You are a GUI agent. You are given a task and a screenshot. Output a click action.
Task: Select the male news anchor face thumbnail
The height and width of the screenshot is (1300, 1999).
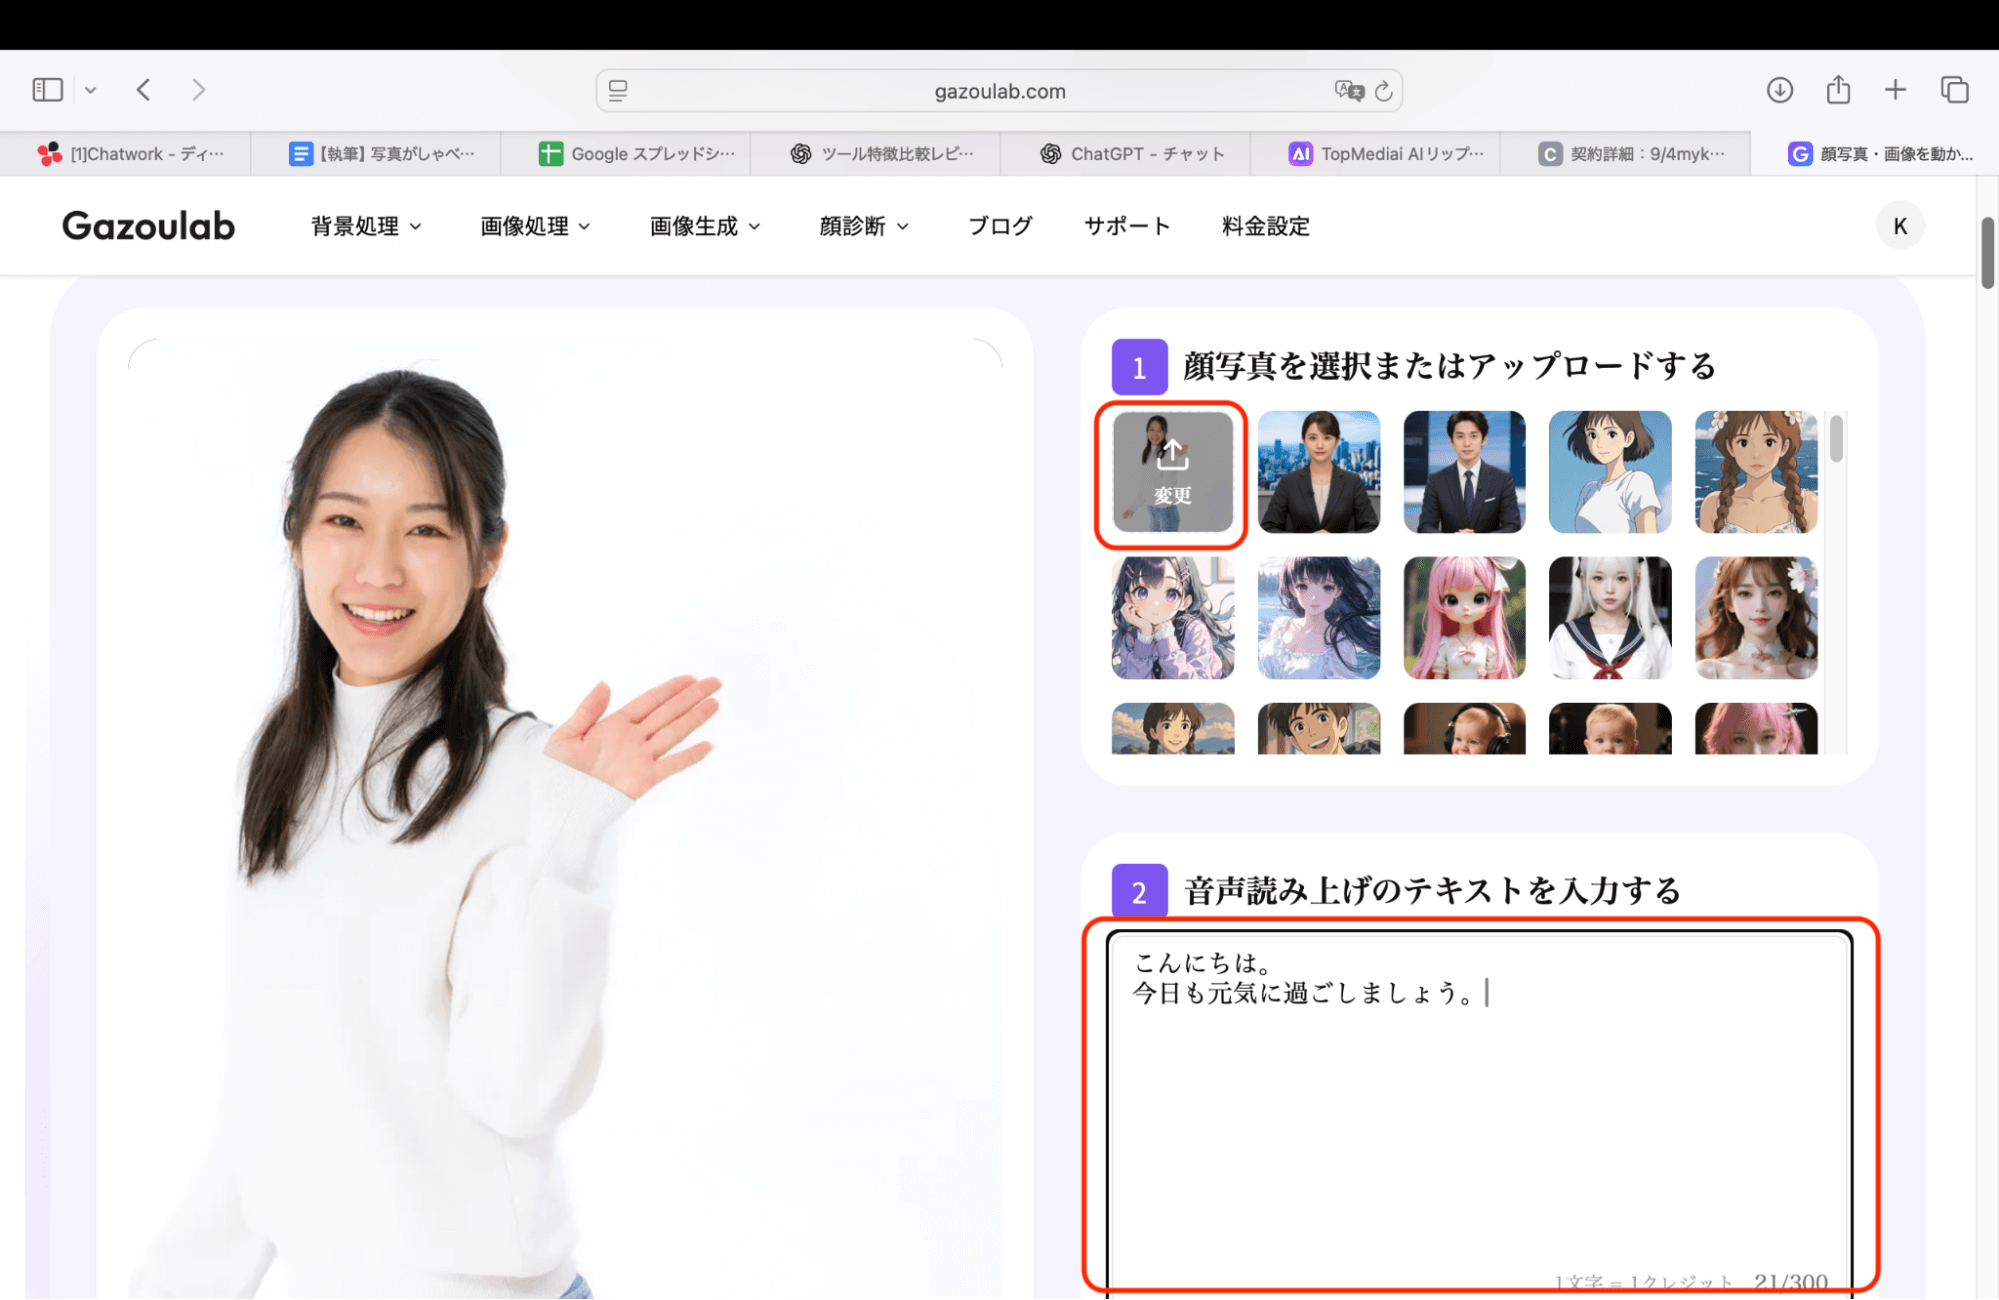[1464, 472]
